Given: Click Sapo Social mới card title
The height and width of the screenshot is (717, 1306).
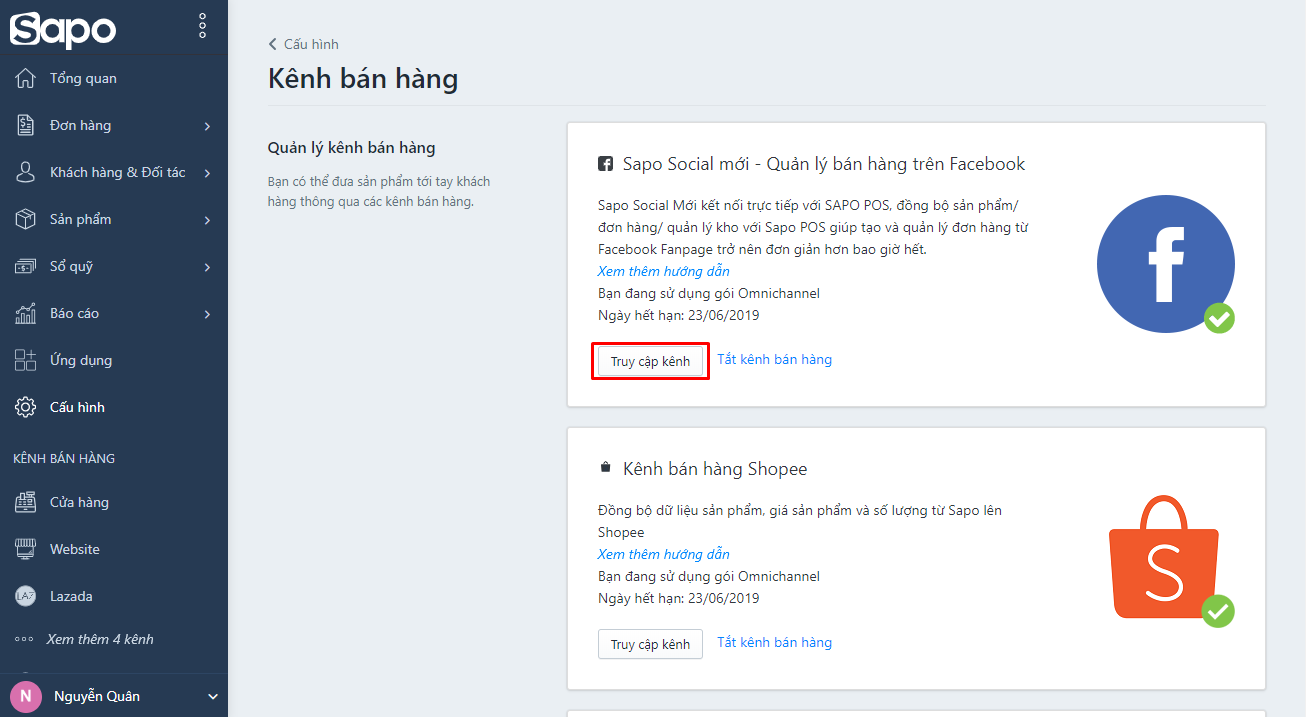Looking at the screenshot, I should click(x=824, y=164).
